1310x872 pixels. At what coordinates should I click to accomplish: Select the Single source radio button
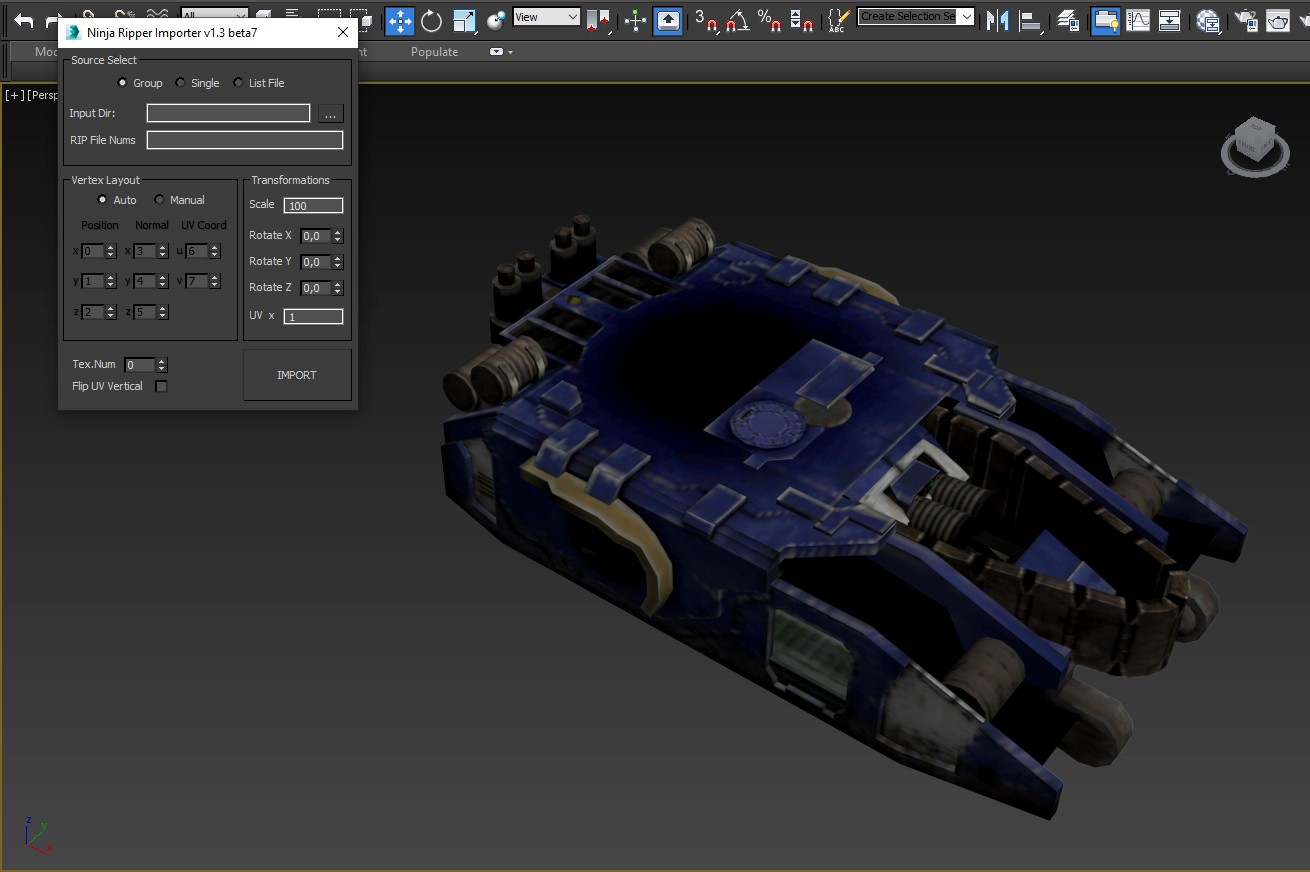coord(181,83)
